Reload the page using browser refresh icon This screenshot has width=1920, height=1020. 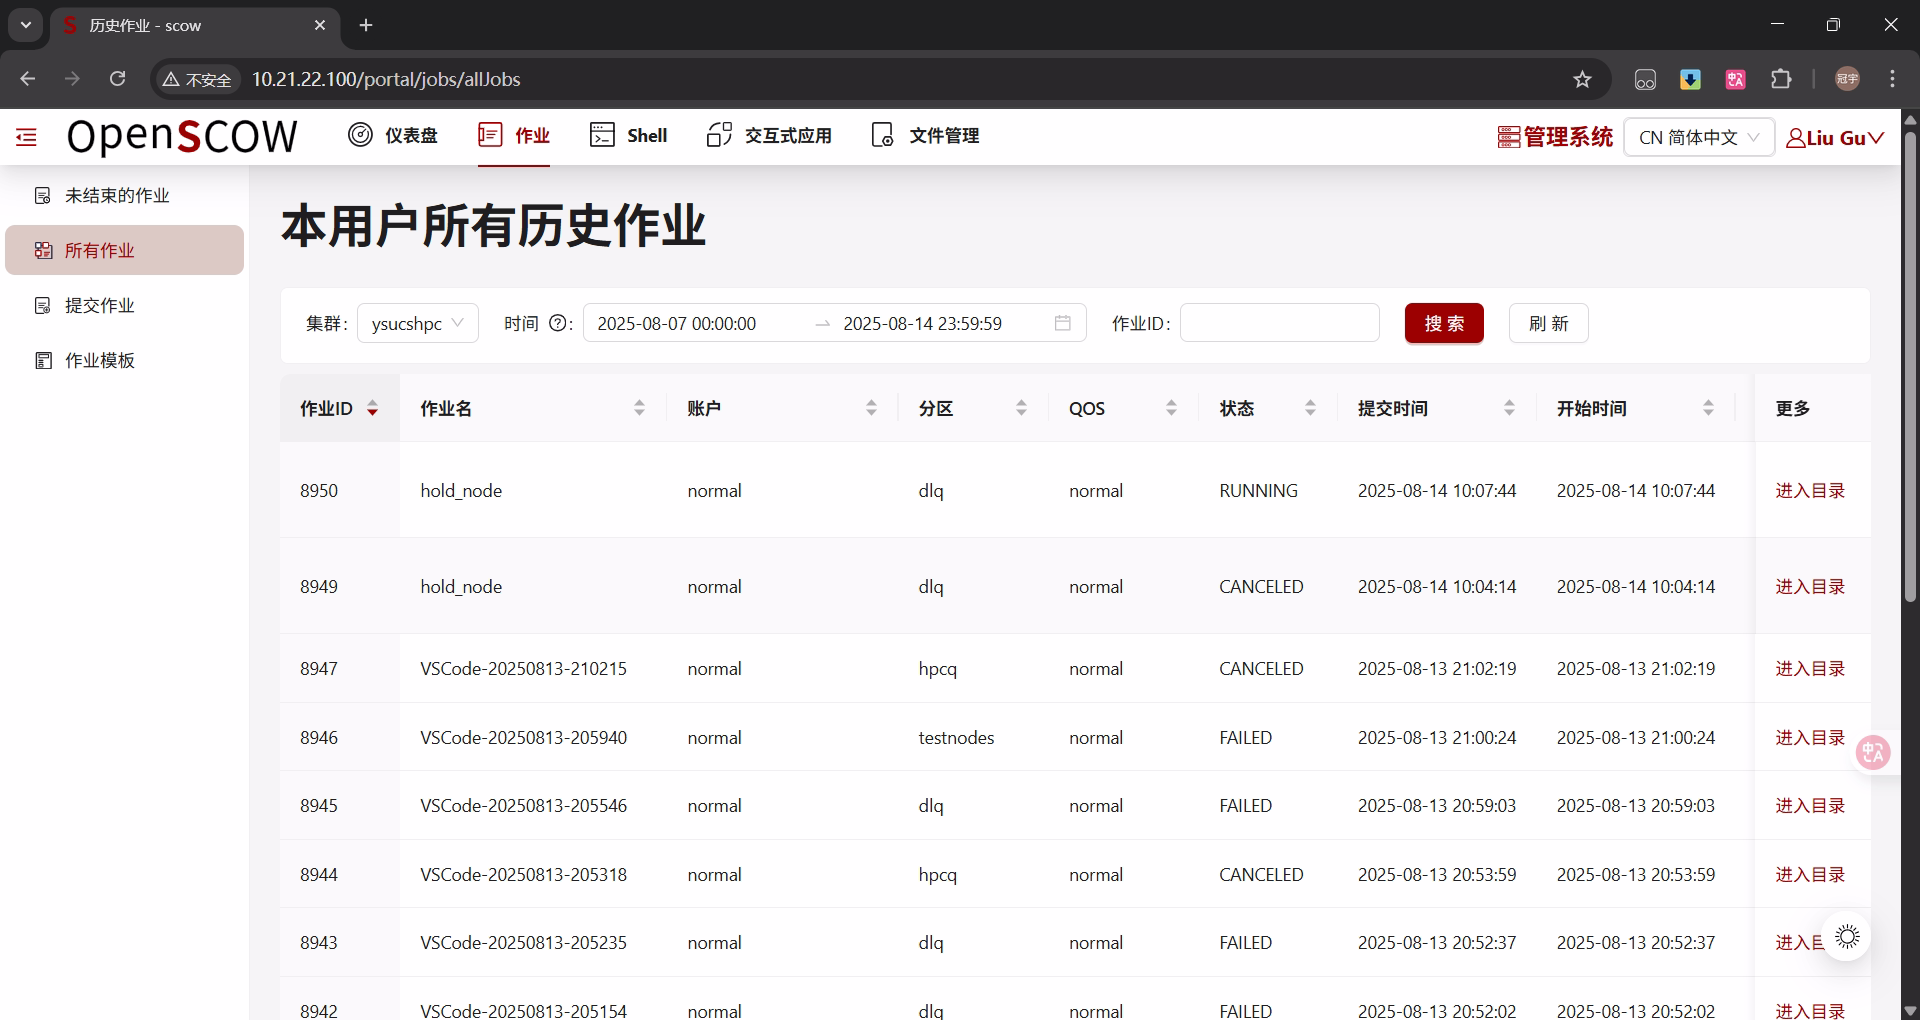pos(117,79)
